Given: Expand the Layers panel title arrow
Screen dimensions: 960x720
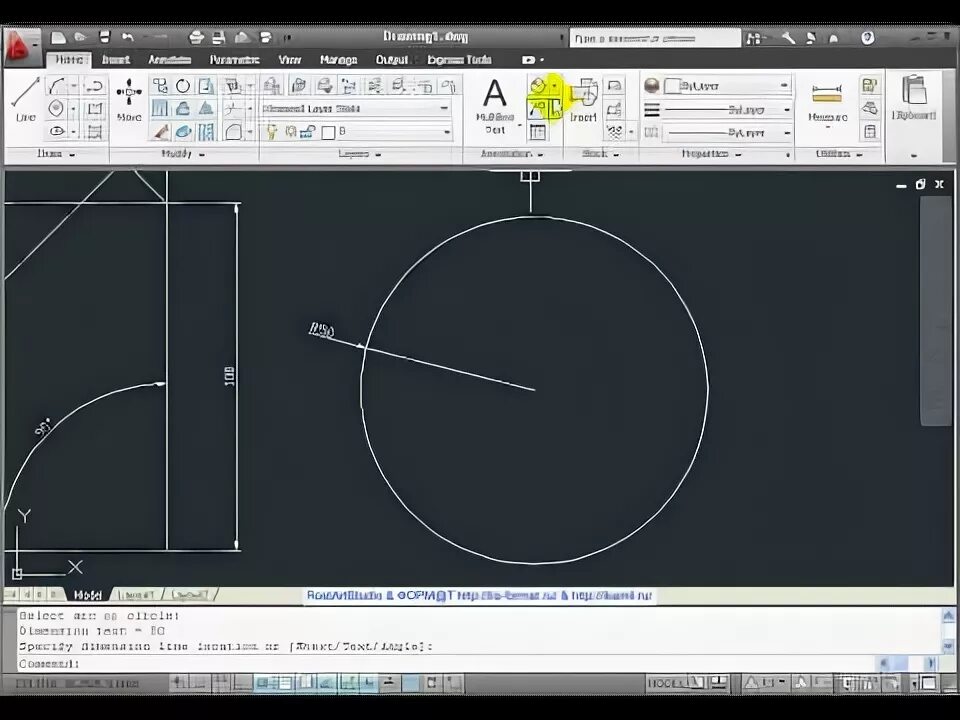Looking at the screenshot, I should [378, 155].
